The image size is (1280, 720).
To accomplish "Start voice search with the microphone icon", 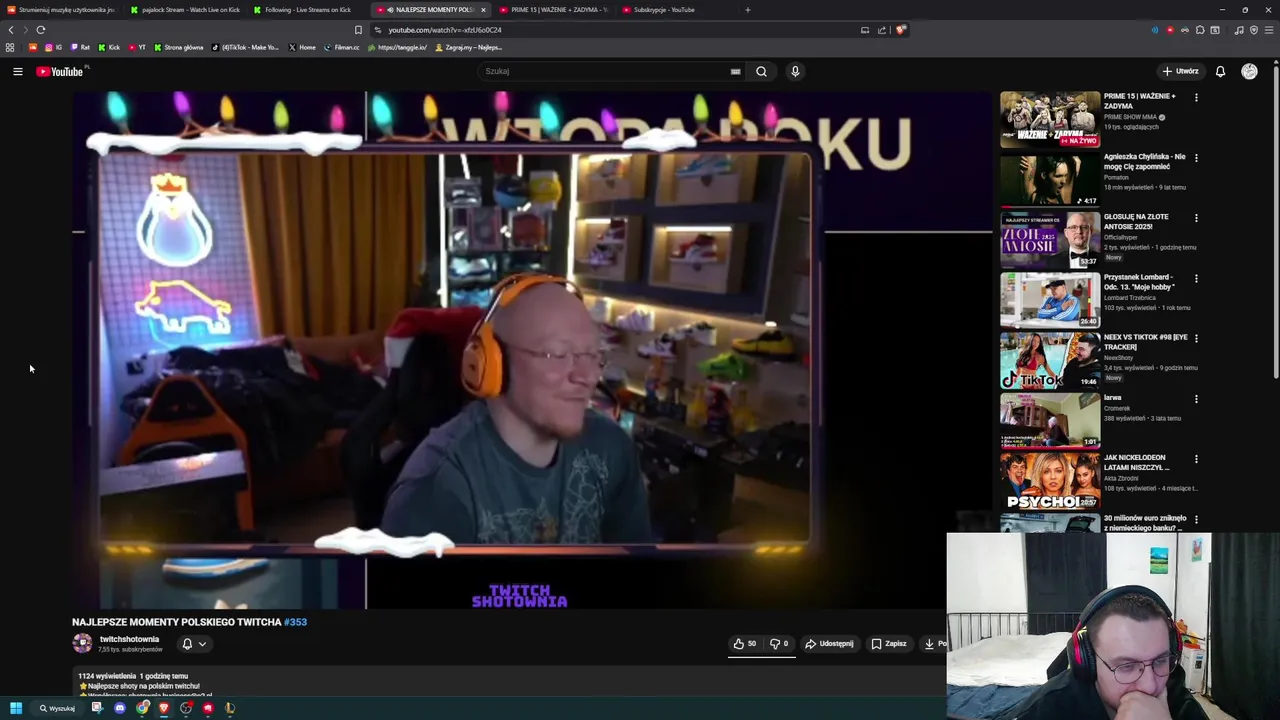I will [x=795, y=71].
